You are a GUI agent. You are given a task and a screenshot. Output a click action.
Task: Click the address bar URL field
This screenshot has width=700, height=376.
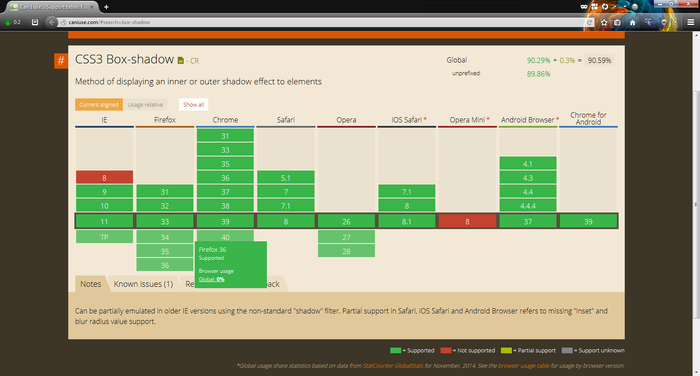tap(321, 22)
